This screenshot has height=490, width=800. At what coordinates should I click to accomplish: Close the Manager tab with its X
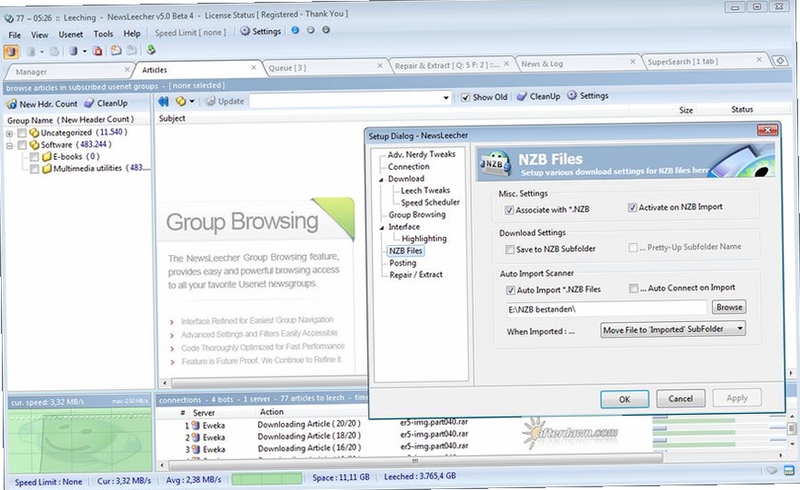[127, 69]
